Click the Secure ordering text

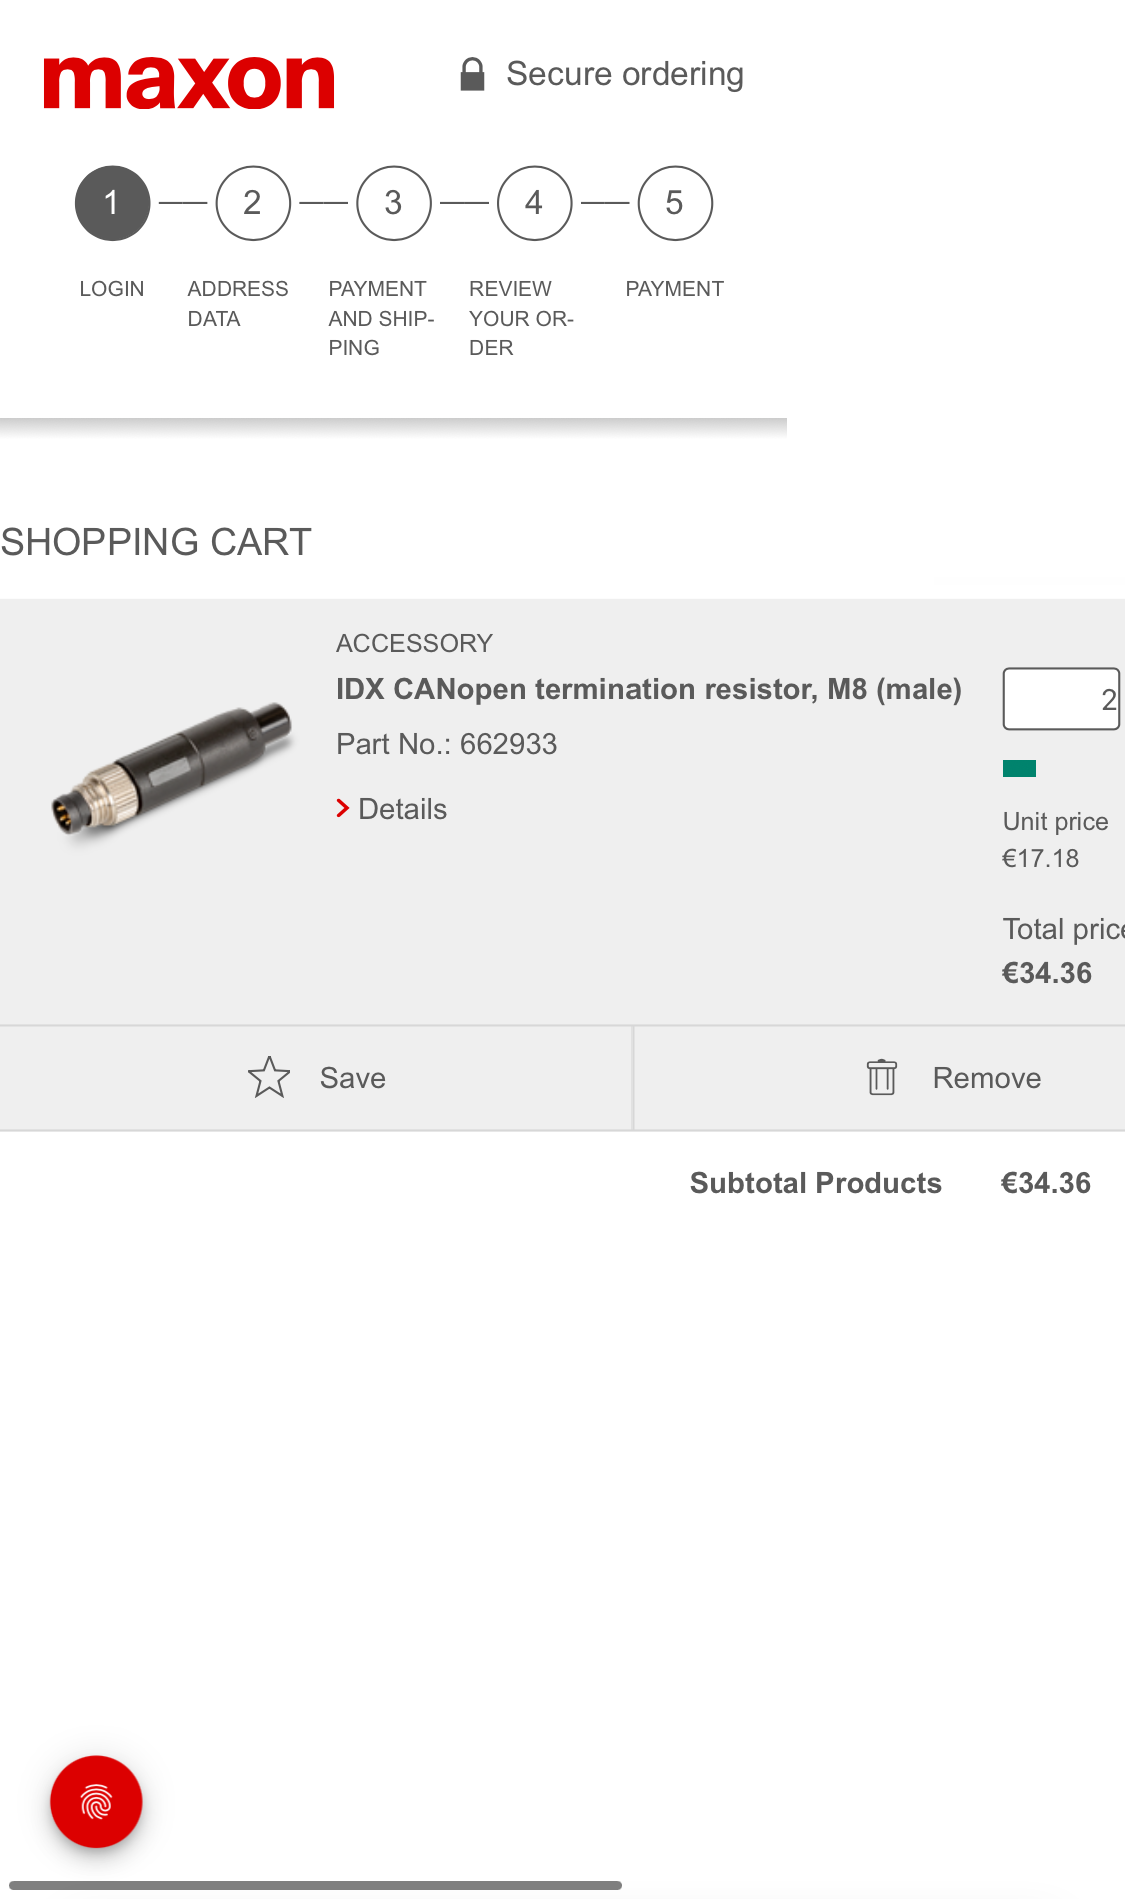point(625,74)
